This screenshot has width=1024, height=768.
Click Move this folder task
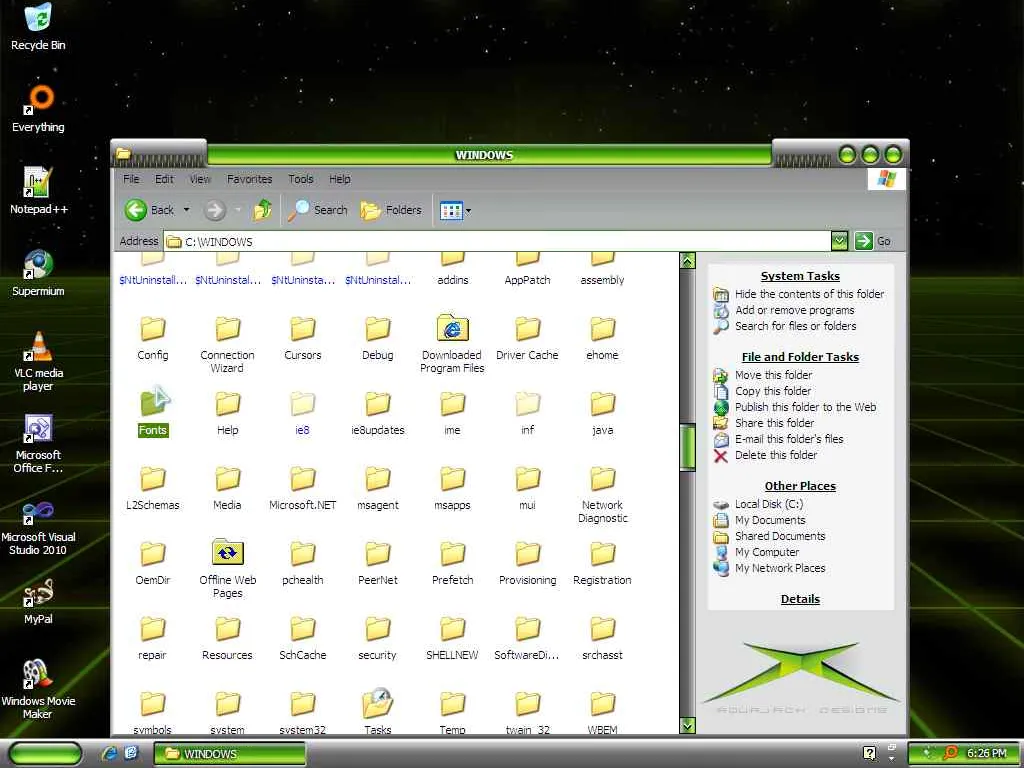point(773,375)
